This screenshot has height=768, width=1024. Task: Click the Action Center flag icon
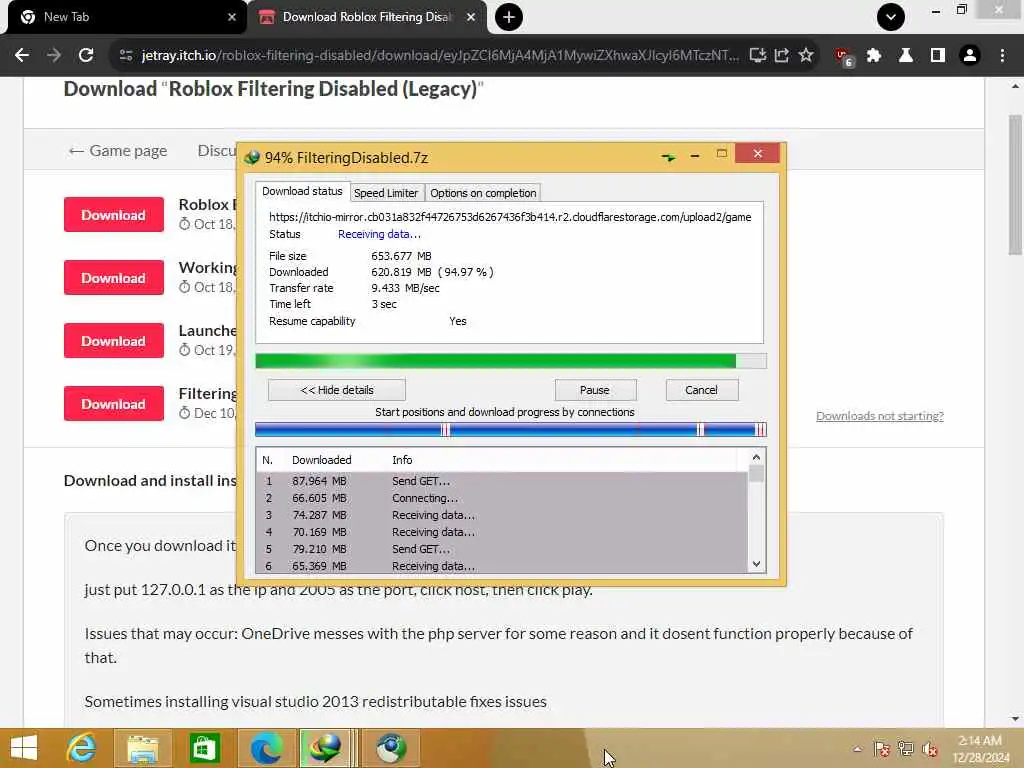882,749
